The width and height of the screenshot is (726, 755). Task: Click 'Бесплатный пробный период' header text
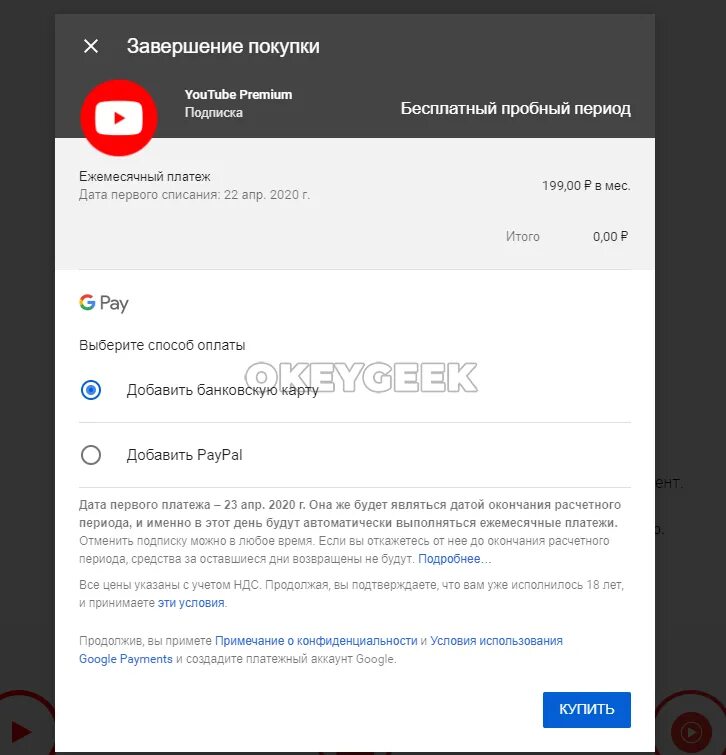pos(516,108)
